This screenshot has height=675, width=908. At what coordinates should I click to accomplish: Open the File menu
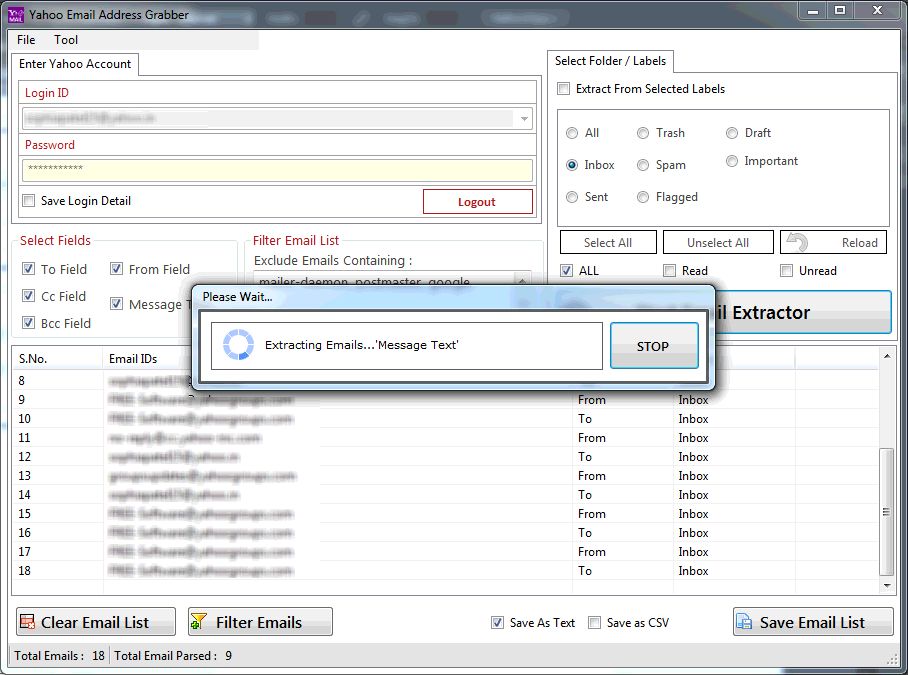(26, 40)
